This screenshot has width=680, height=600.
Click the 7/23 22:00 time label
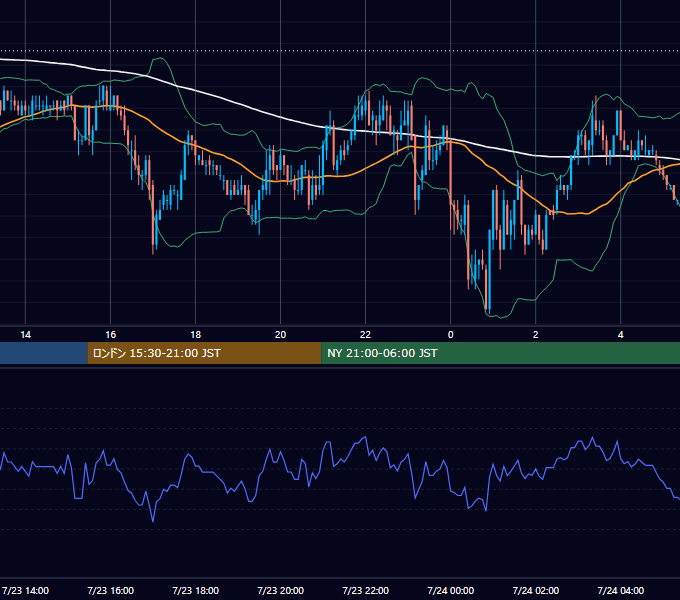[366, 590]
